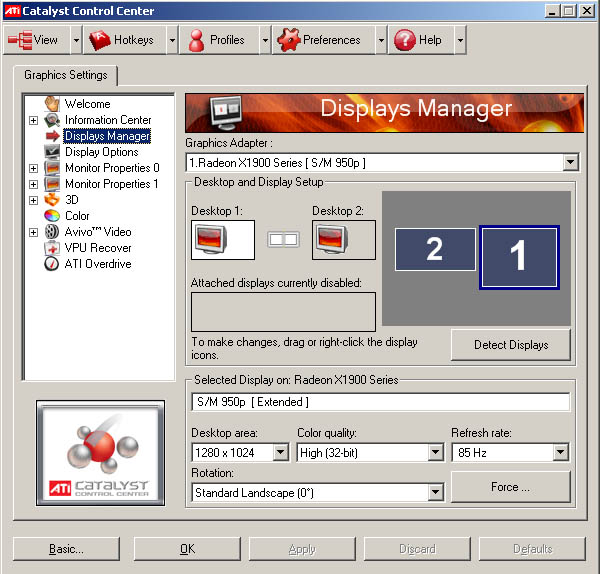This screenshot has width=600, height=574.
Task: Click the Force refresh rate button
Action: tap(511, 487)
